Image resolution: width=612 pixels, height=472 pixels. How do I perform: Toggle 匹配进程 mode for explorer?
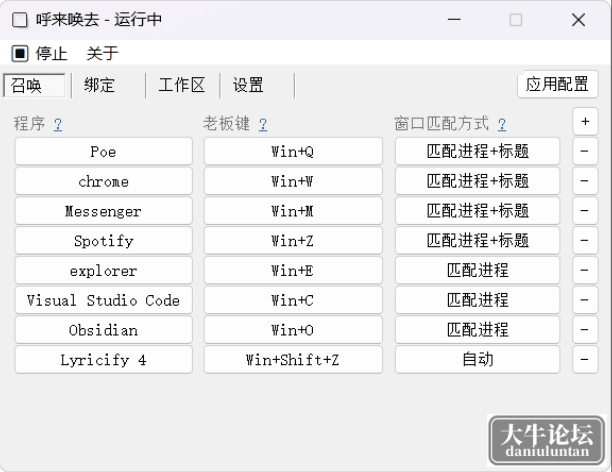point(477,270)
